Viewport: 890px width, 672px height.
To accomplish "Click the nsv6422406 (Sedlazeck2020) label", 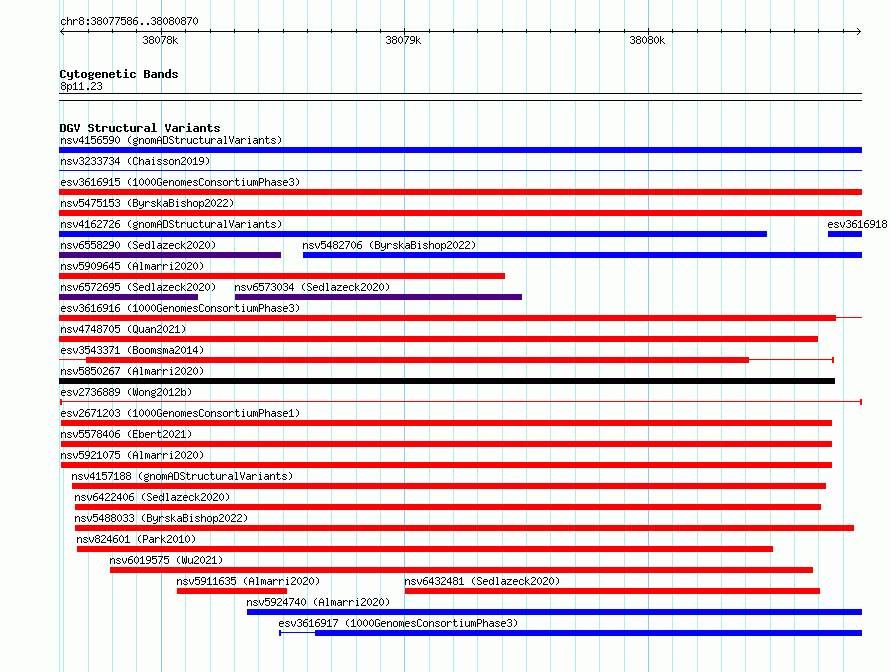I will (152, 497).
